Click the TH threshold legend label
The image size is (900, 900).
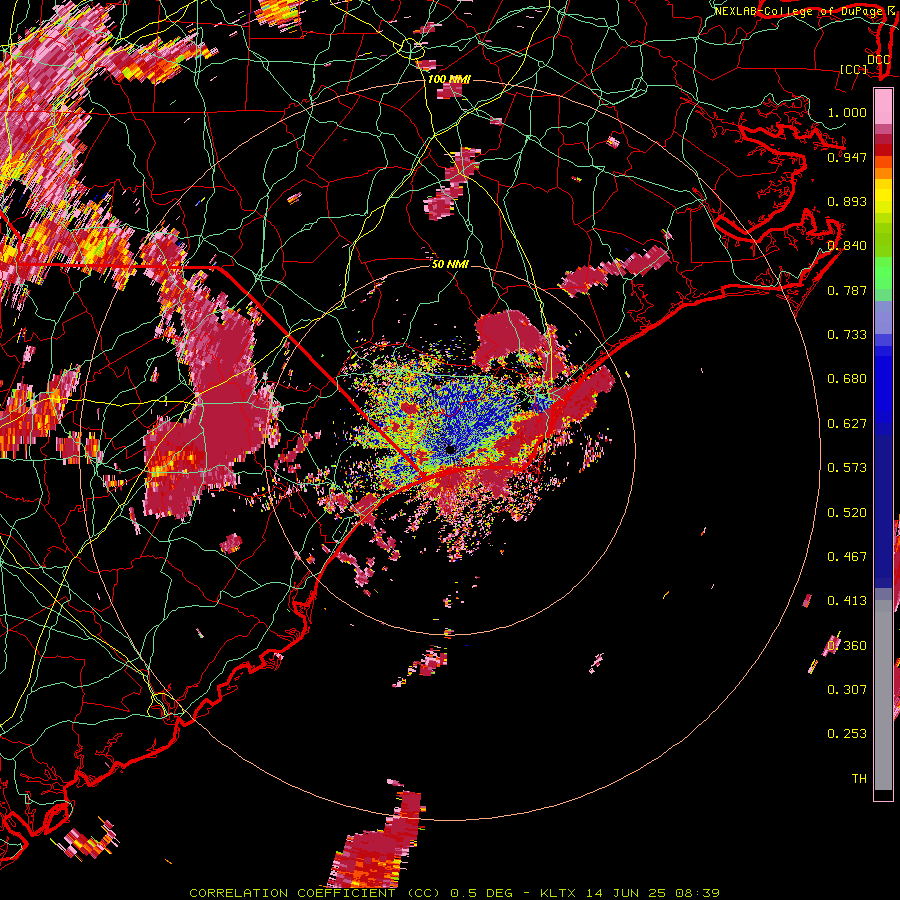pos(859,779)
